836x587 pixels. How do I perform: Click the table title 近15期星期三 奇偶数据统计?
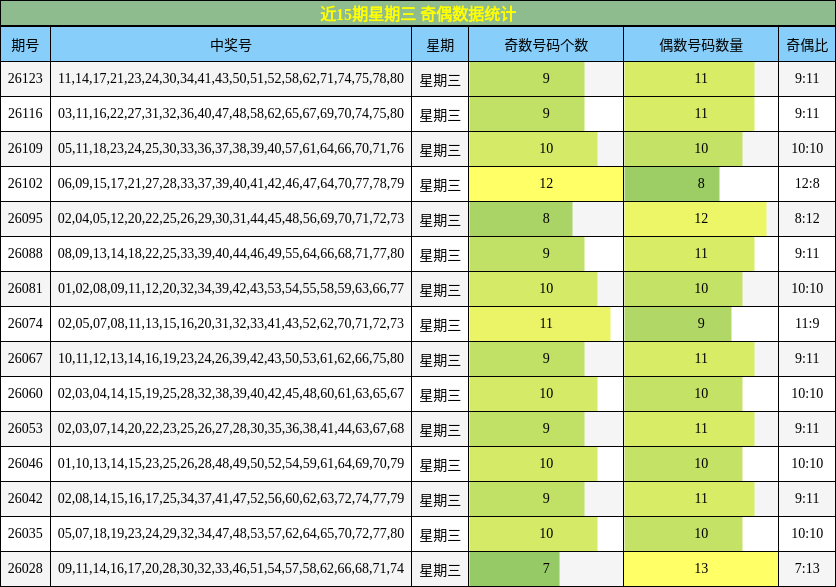click(x=418, y=14)
